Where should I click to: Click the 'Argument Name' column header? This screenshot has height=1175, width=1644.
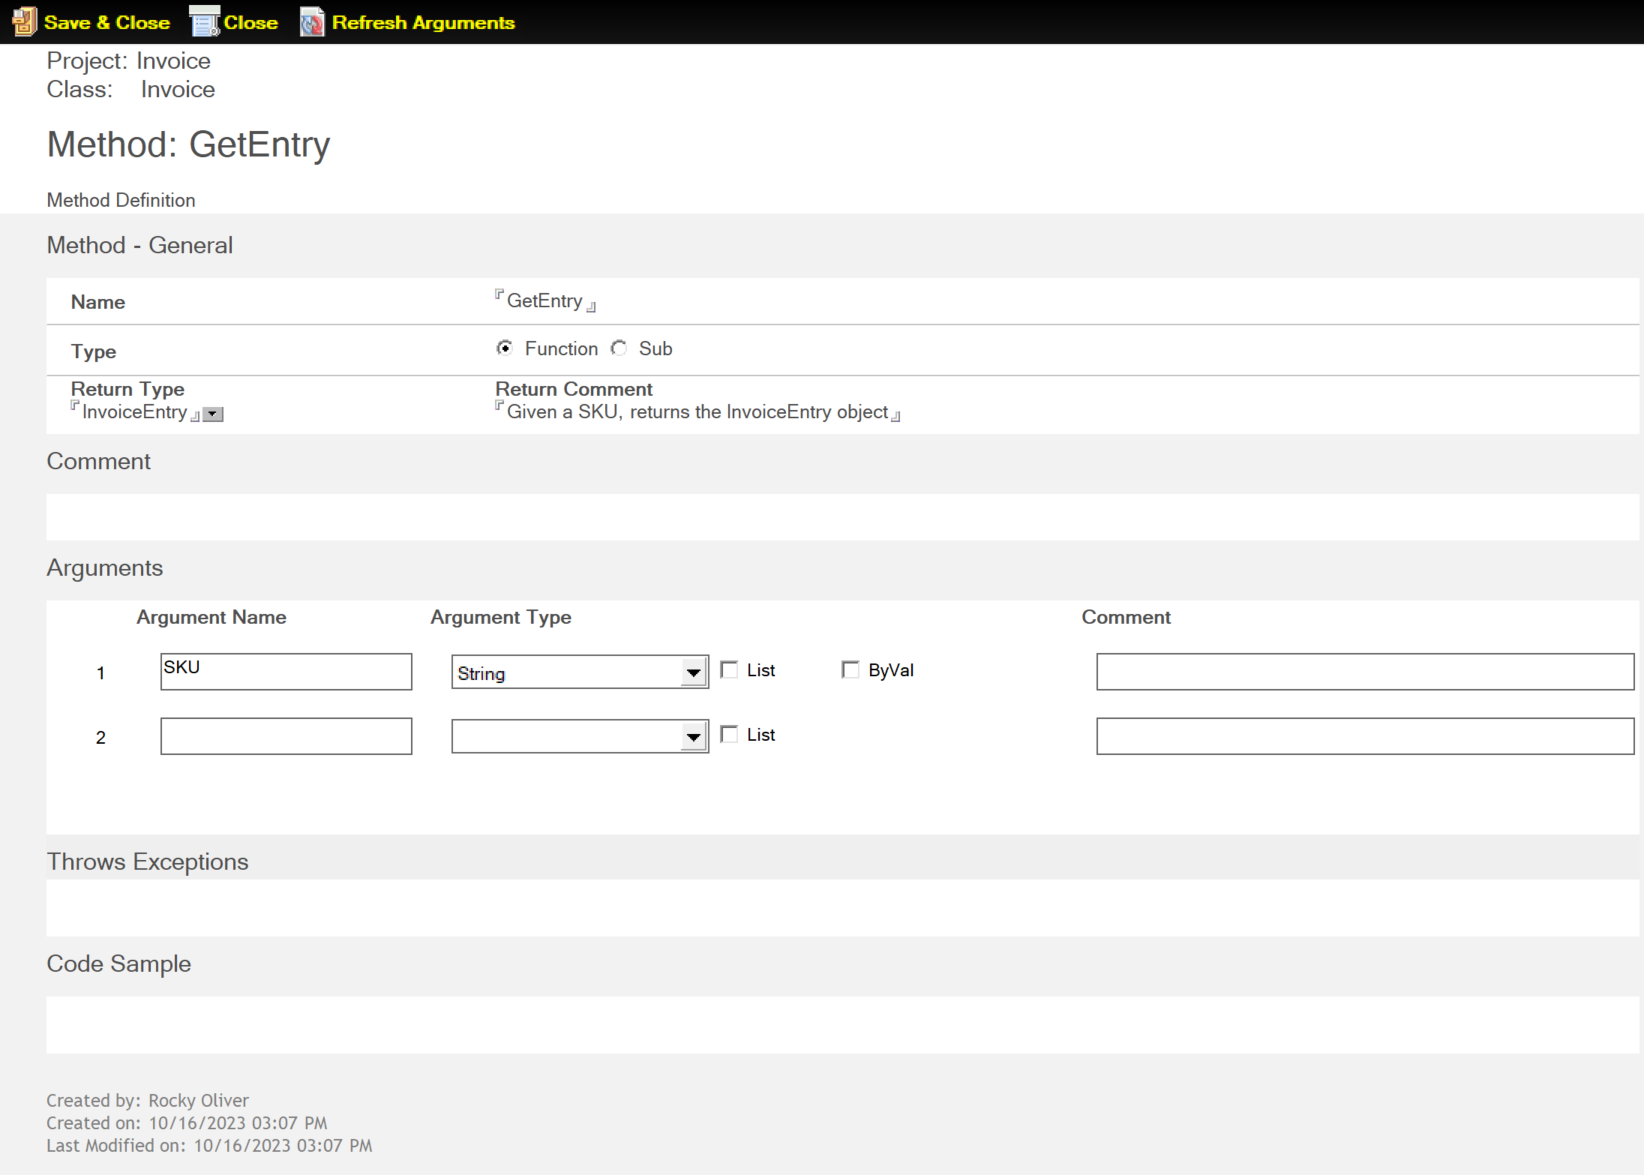(x=212, y=617)
